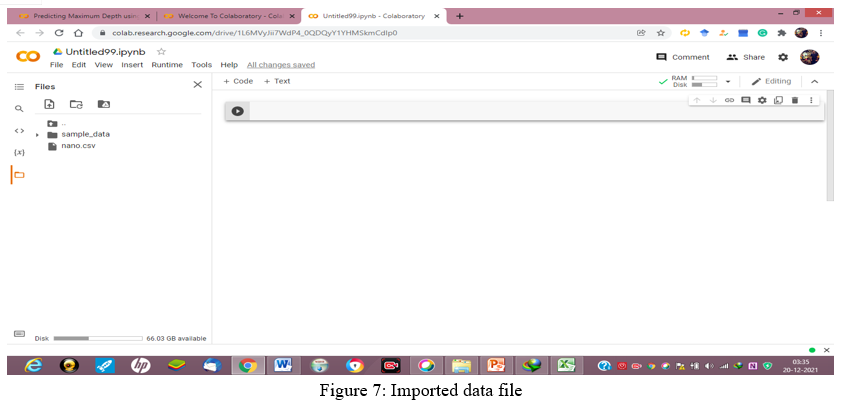Toggle the Files sidebar folder icon
856x402 pixels.
[19, 175]
